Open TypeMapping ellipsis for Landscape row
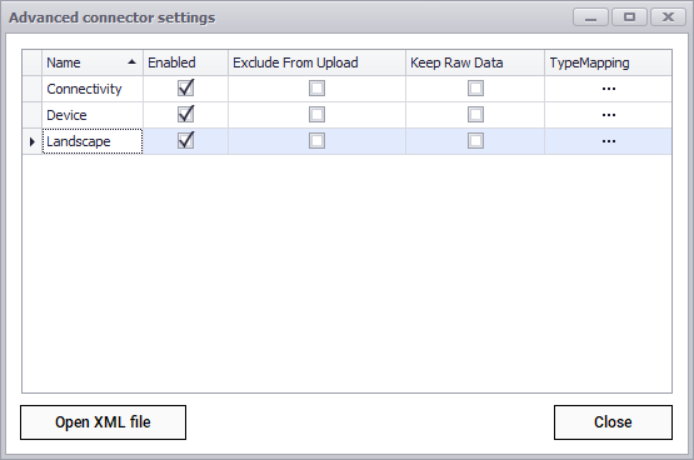694x460 pixels. [x=608, y=141]
